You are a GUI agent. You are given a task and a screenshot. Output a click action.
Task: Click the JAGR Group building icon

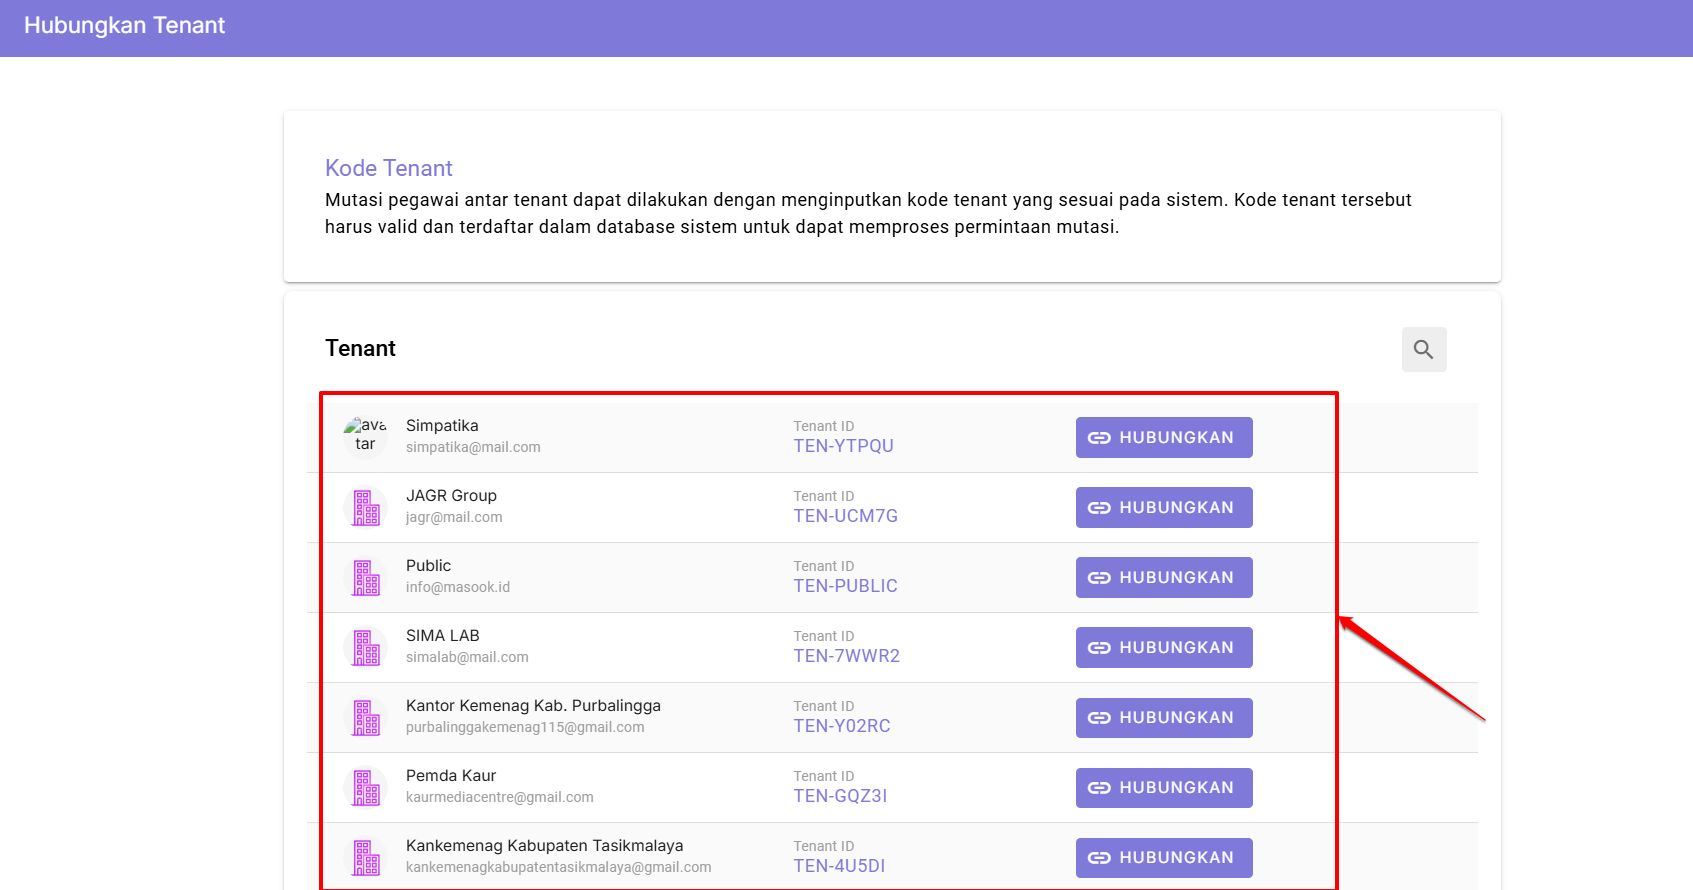[366, 507]
